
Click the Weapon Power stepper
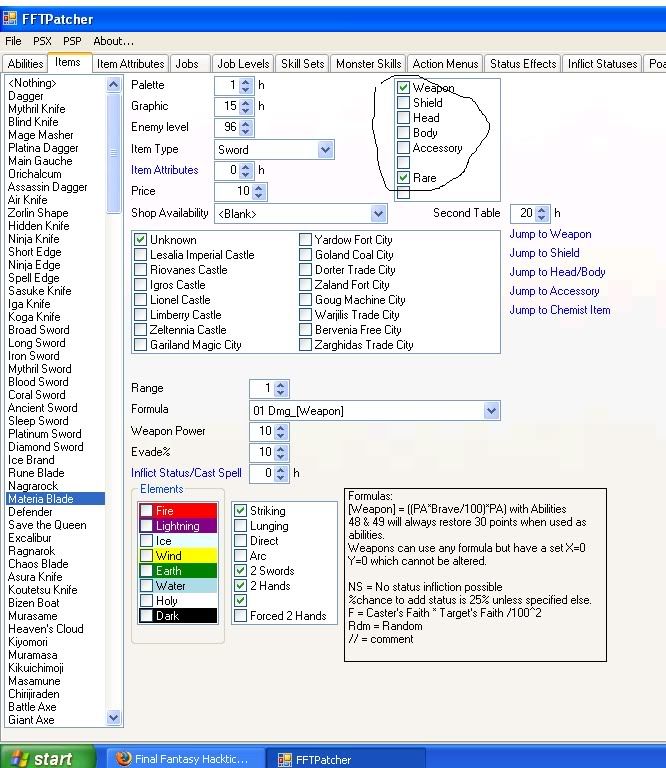pyautogui.click(x=281, y=432)
